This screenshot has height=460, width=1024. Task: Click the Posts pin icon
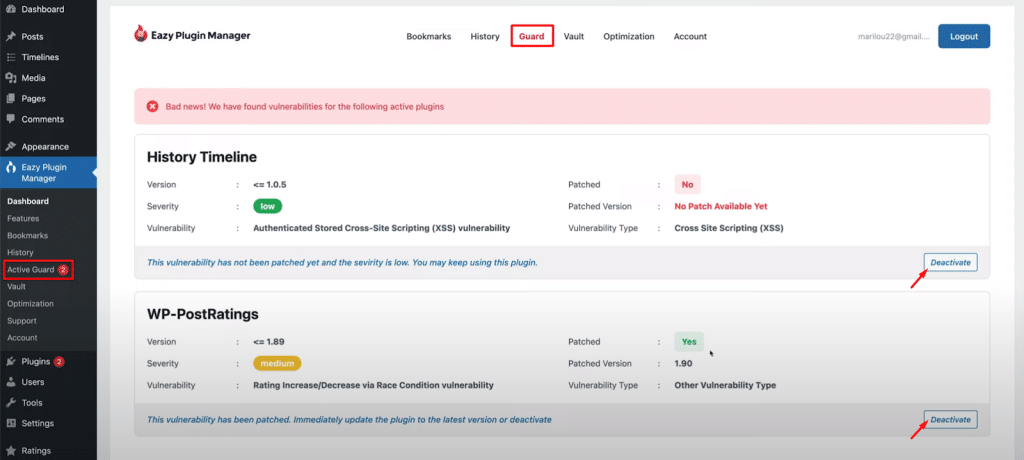pos(10,37)
